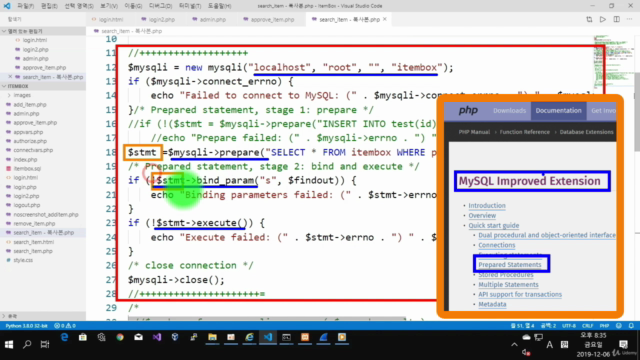640x360 pixels.
Task: Collapse the ITEMBOX folder section
Action: pos(43,86)
